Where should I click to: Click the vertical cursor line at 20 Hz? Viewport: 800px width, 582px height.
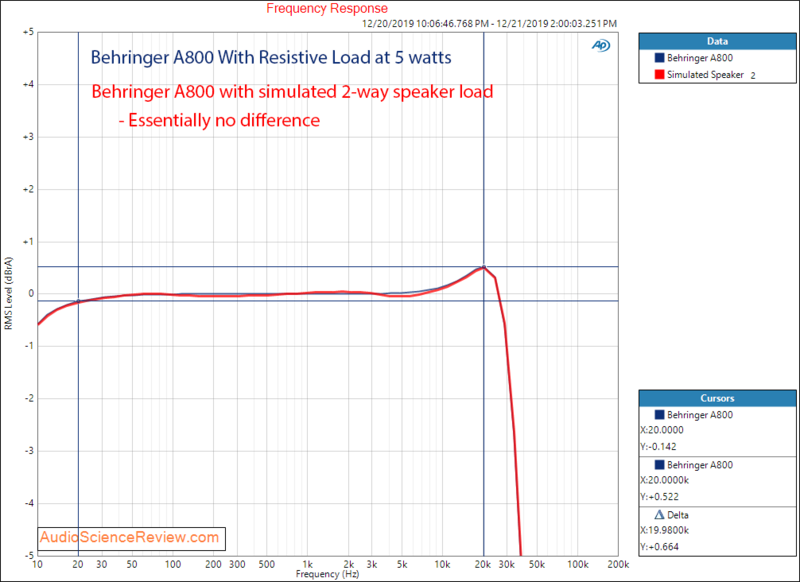click(79, 400)
